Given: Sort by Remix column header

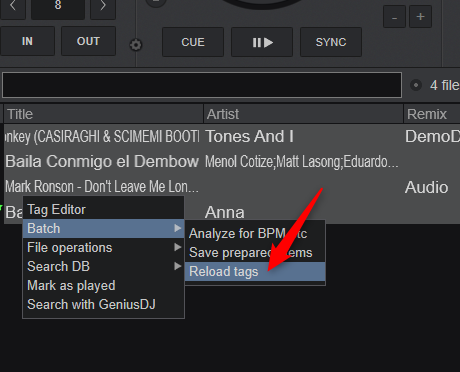Looking at the screenshot, I should 432,114.
